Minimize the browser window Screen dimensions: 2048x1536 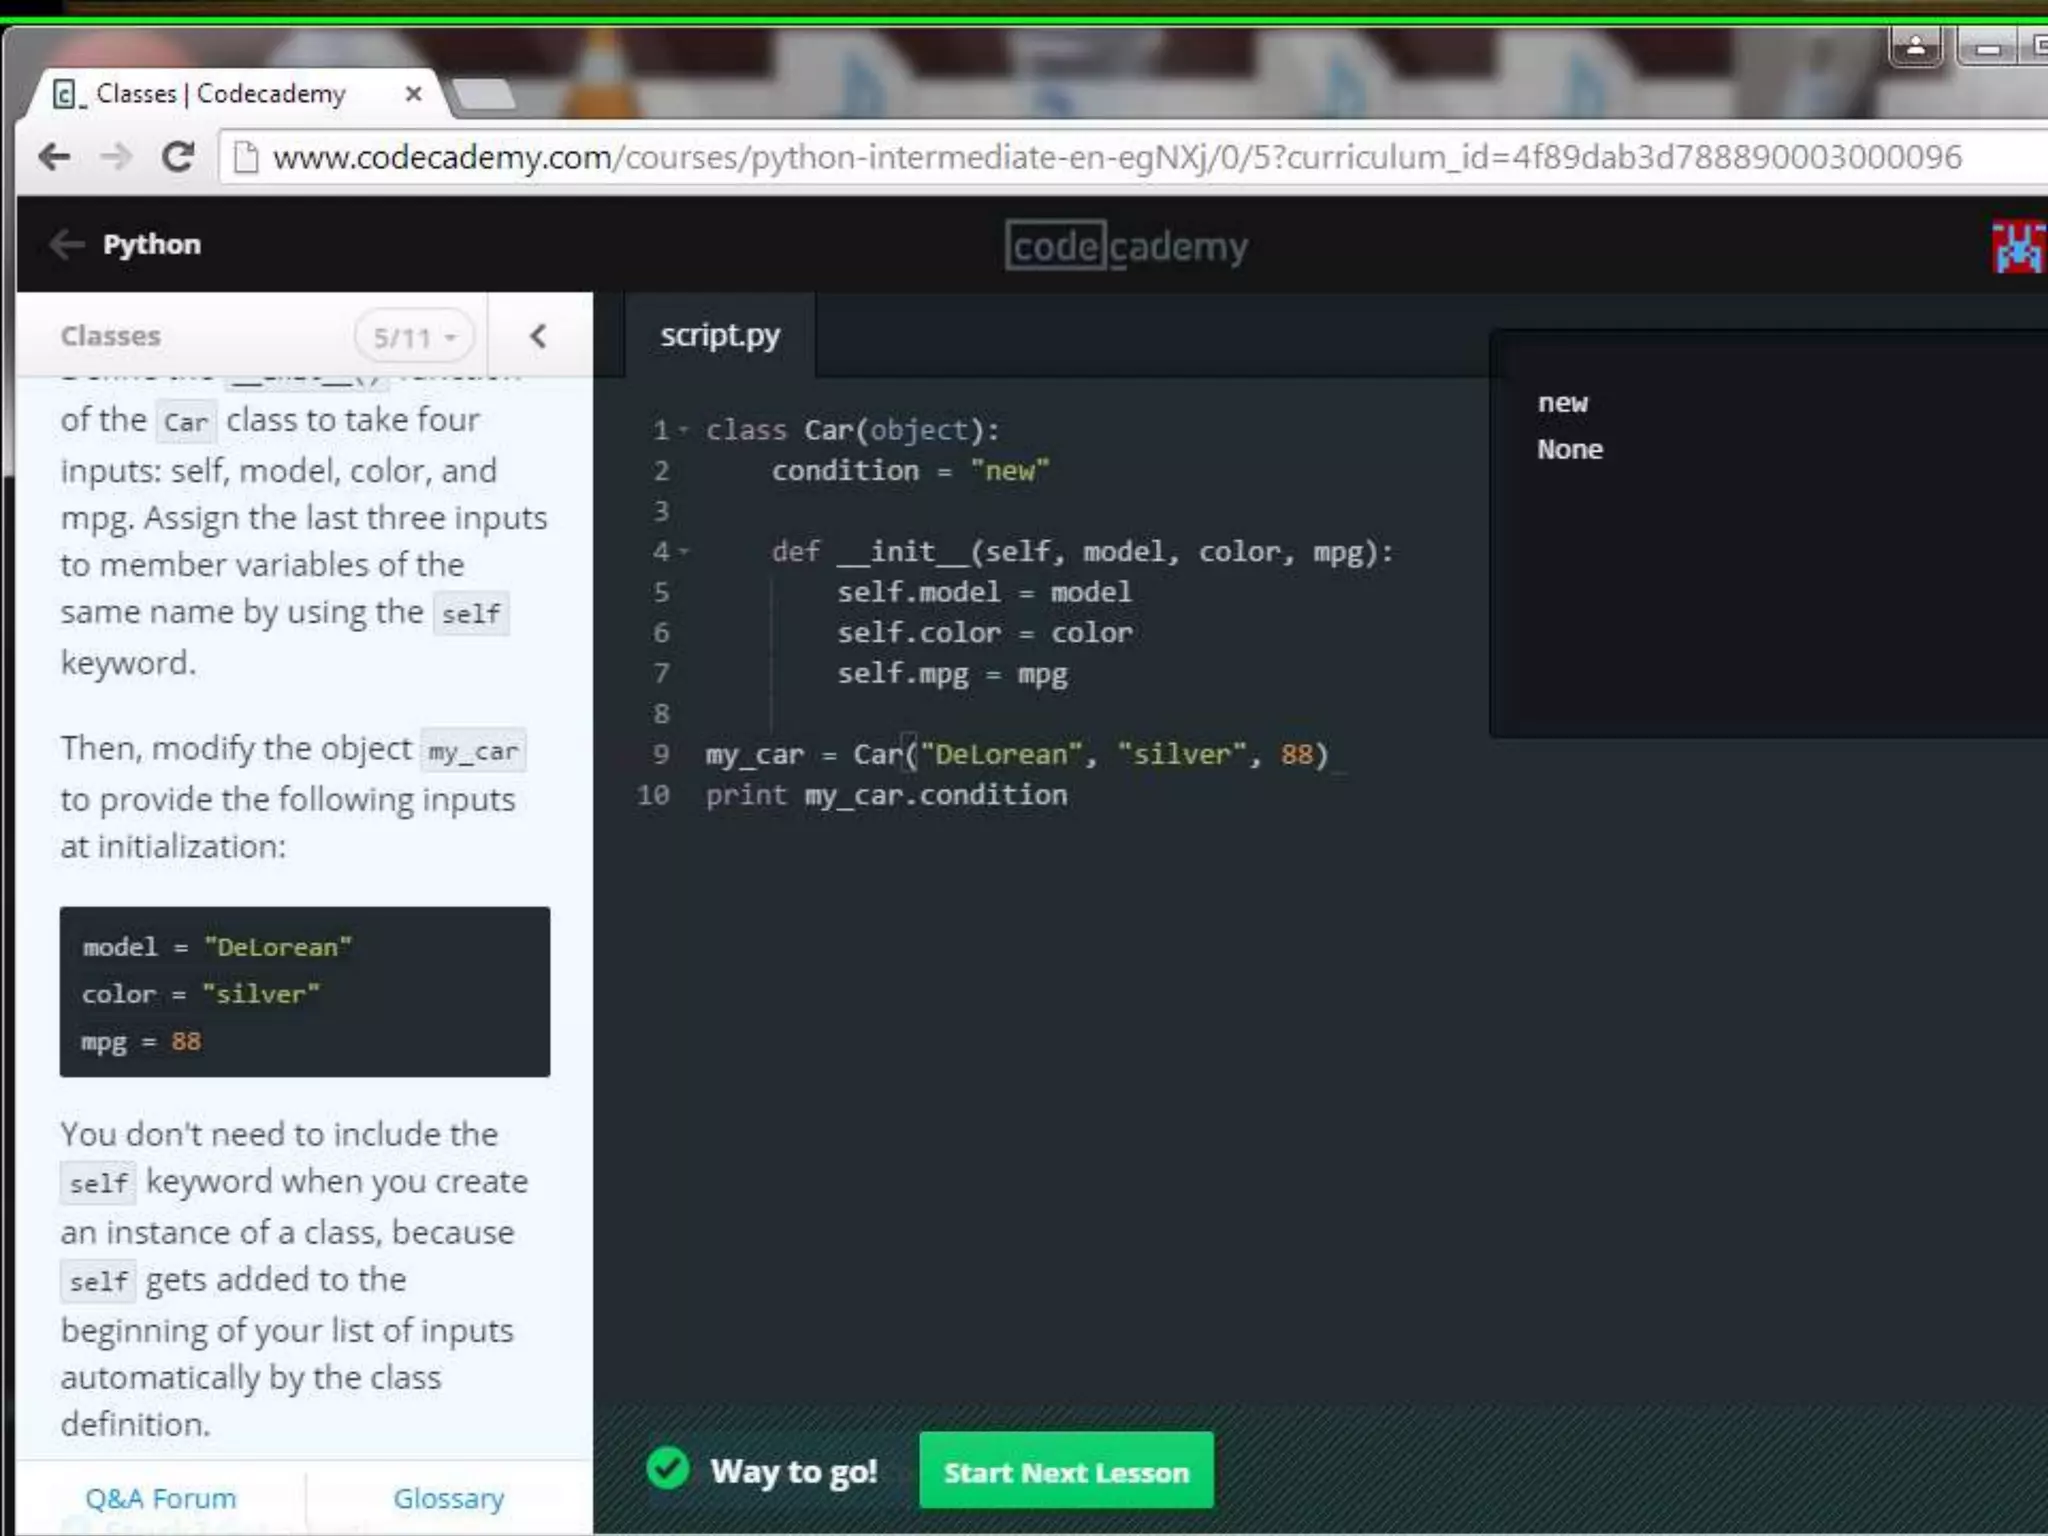(x=1987, y=47)
